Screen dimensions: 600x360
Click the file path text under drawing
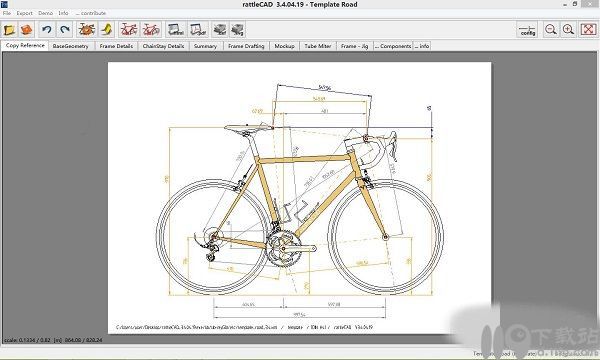pyautogui.click(x=245, y=327)
